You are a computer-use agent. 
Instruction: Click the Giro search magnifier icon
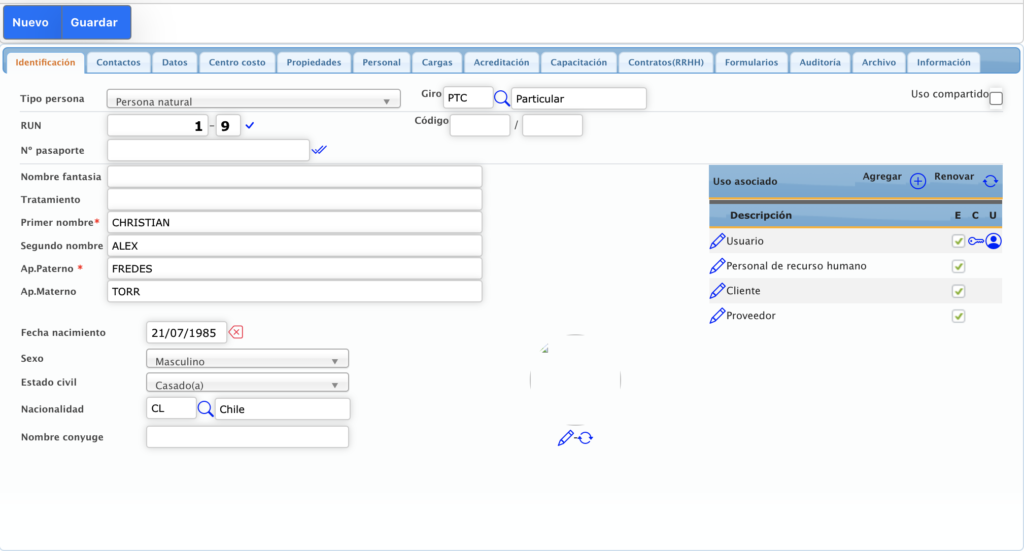(x=502, y=99)
